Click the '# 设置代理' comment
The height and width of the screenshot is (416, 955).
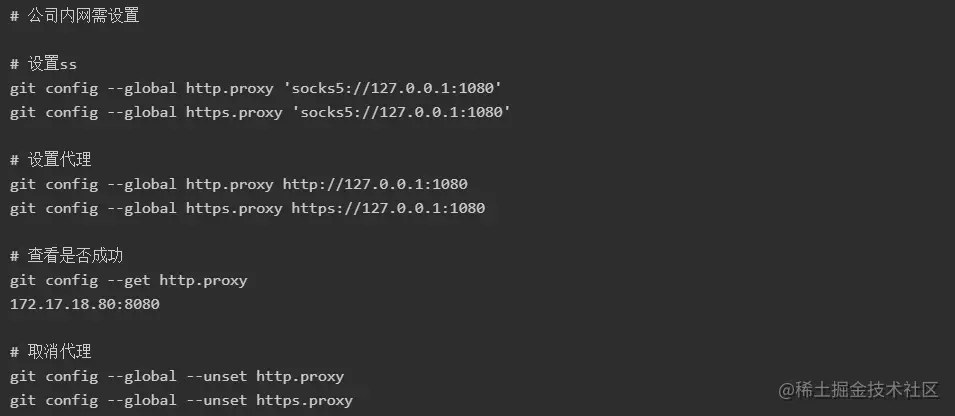pos(52,160)
